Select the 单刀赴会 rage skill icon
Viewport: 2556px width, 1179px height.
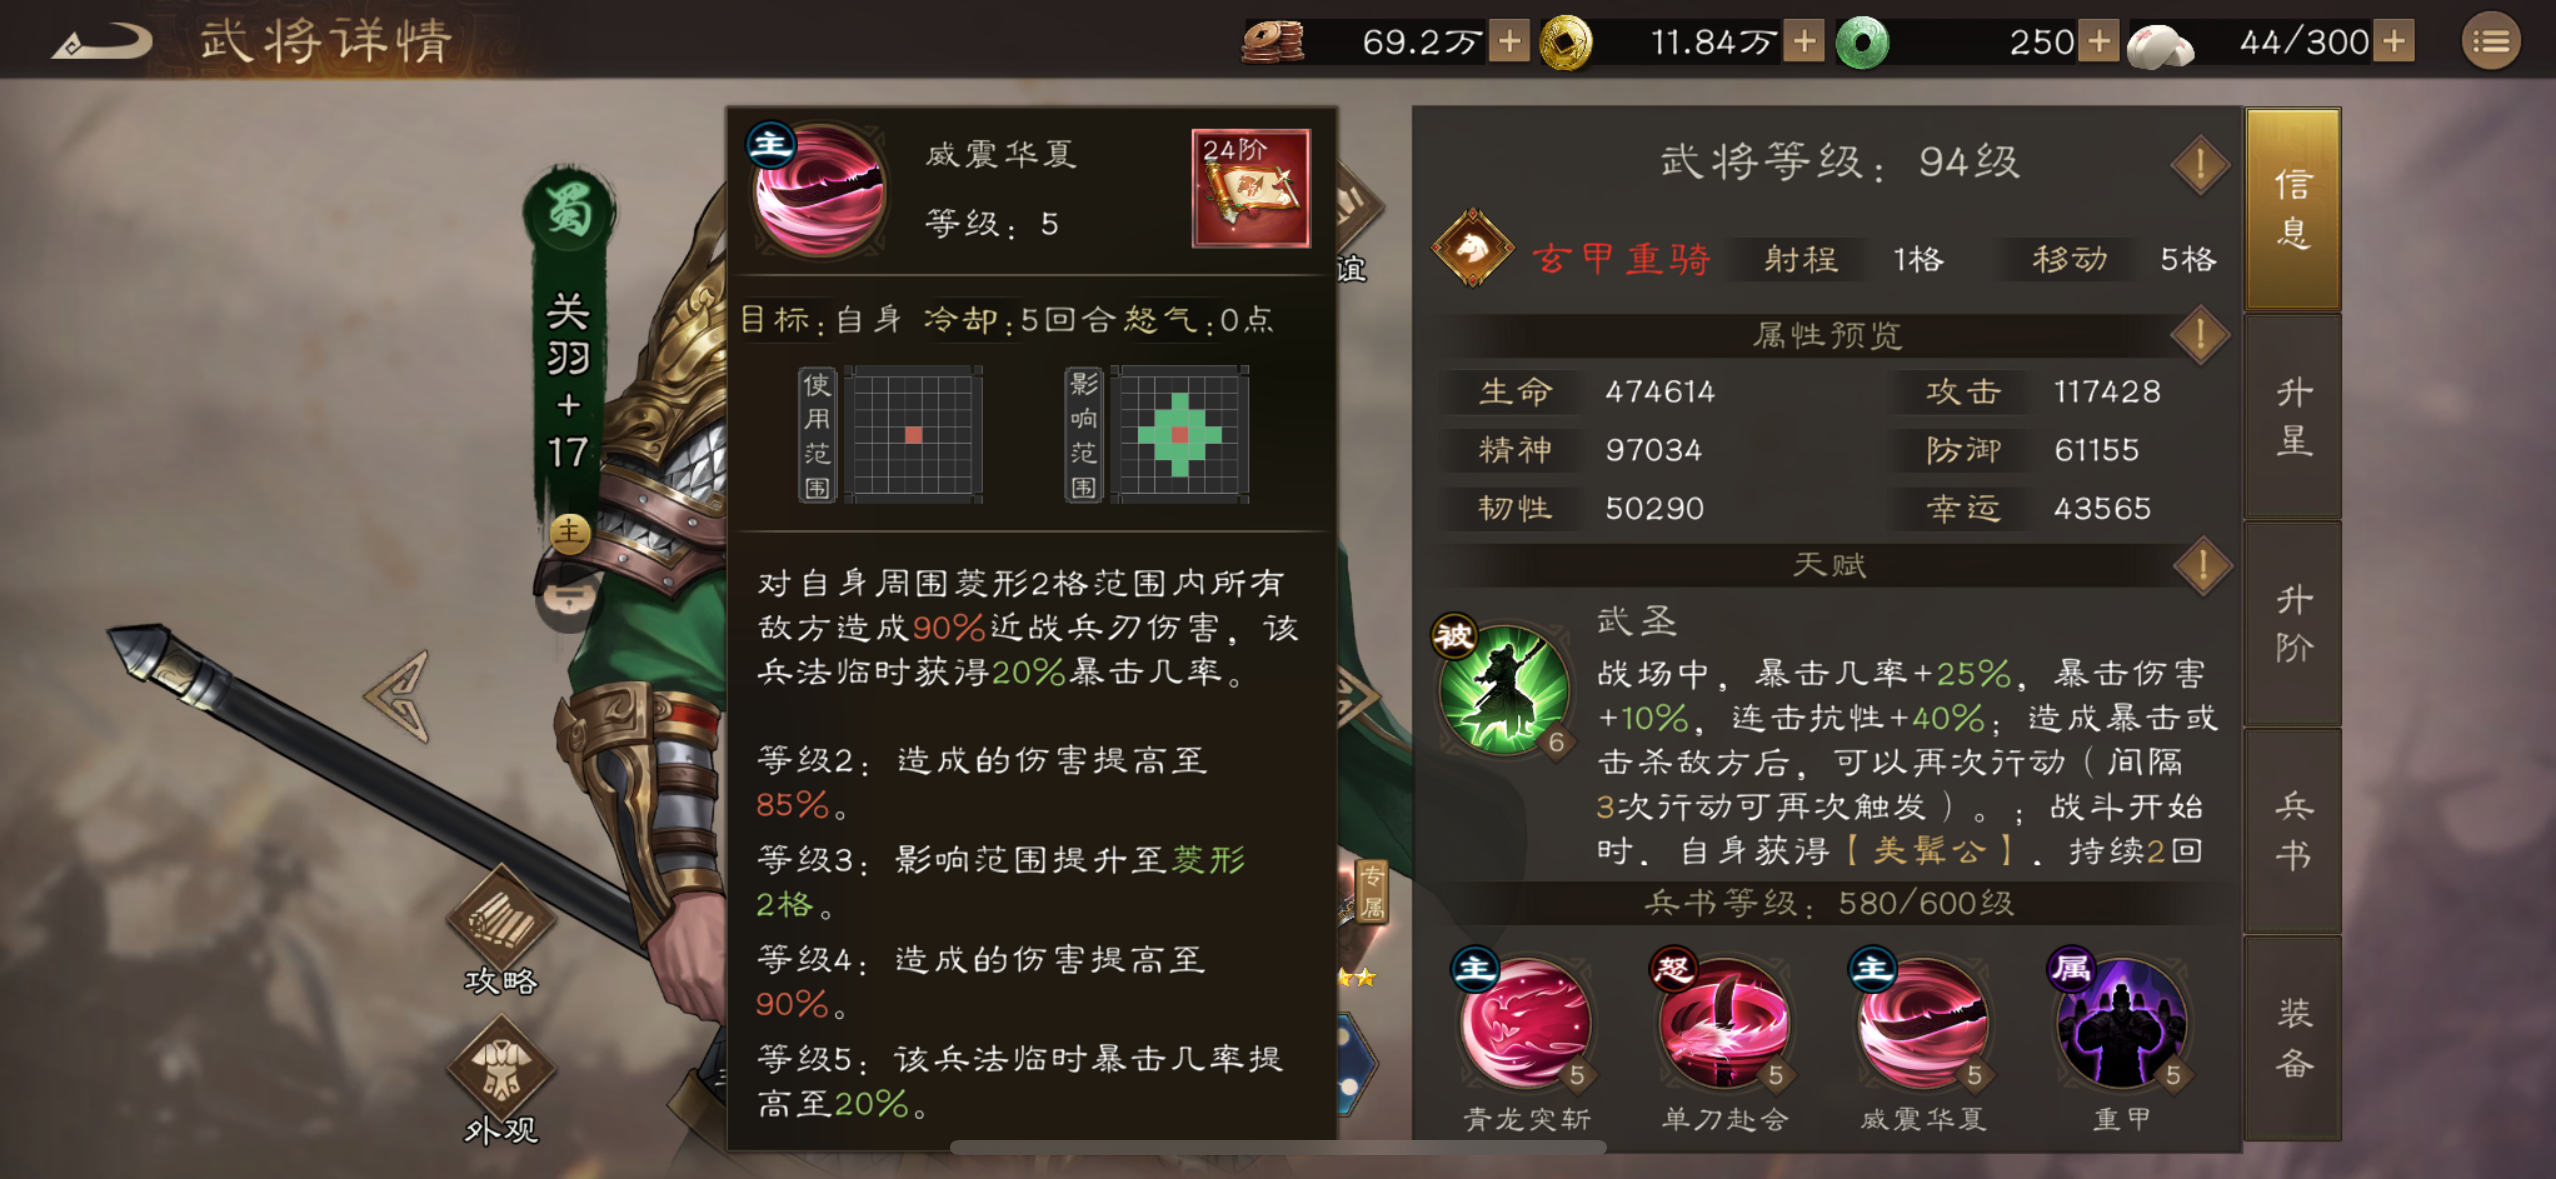coord(1723,1023)
